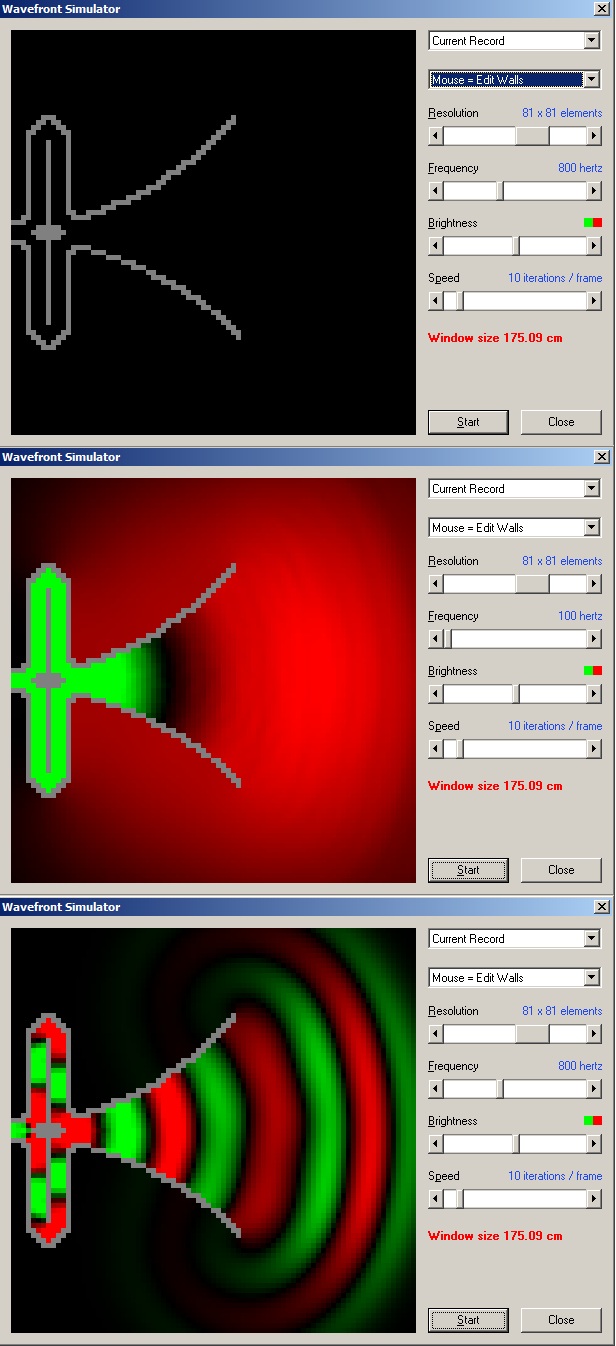Click Frequency slider right arrow in middle window
Screen dimensions: 616x1346
[594, 639]
